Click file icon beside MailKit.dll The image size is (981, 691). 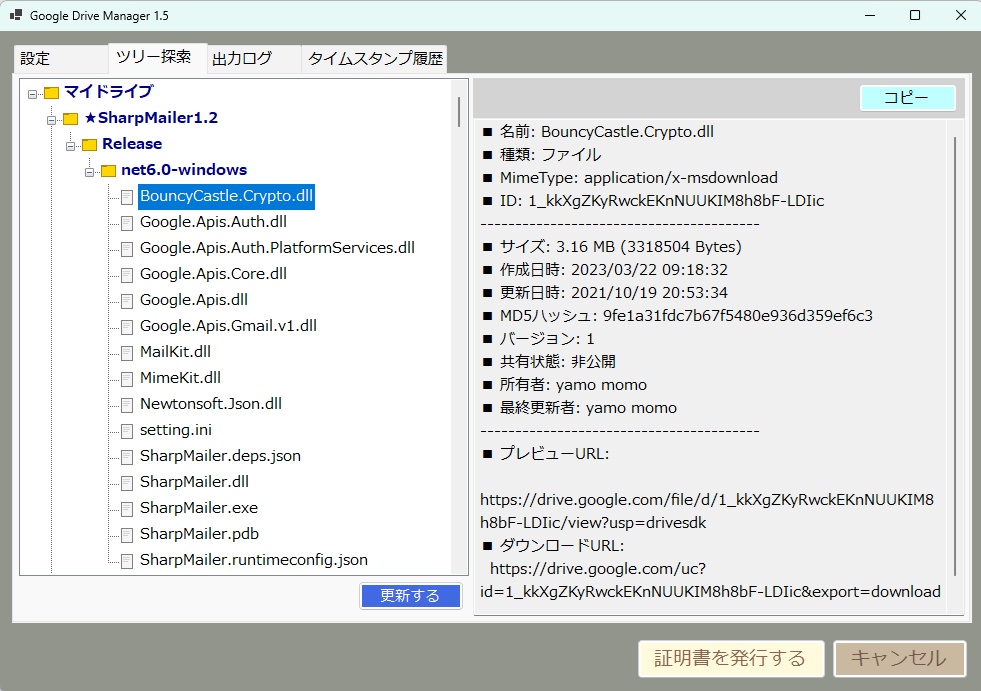tap(126, 353)
